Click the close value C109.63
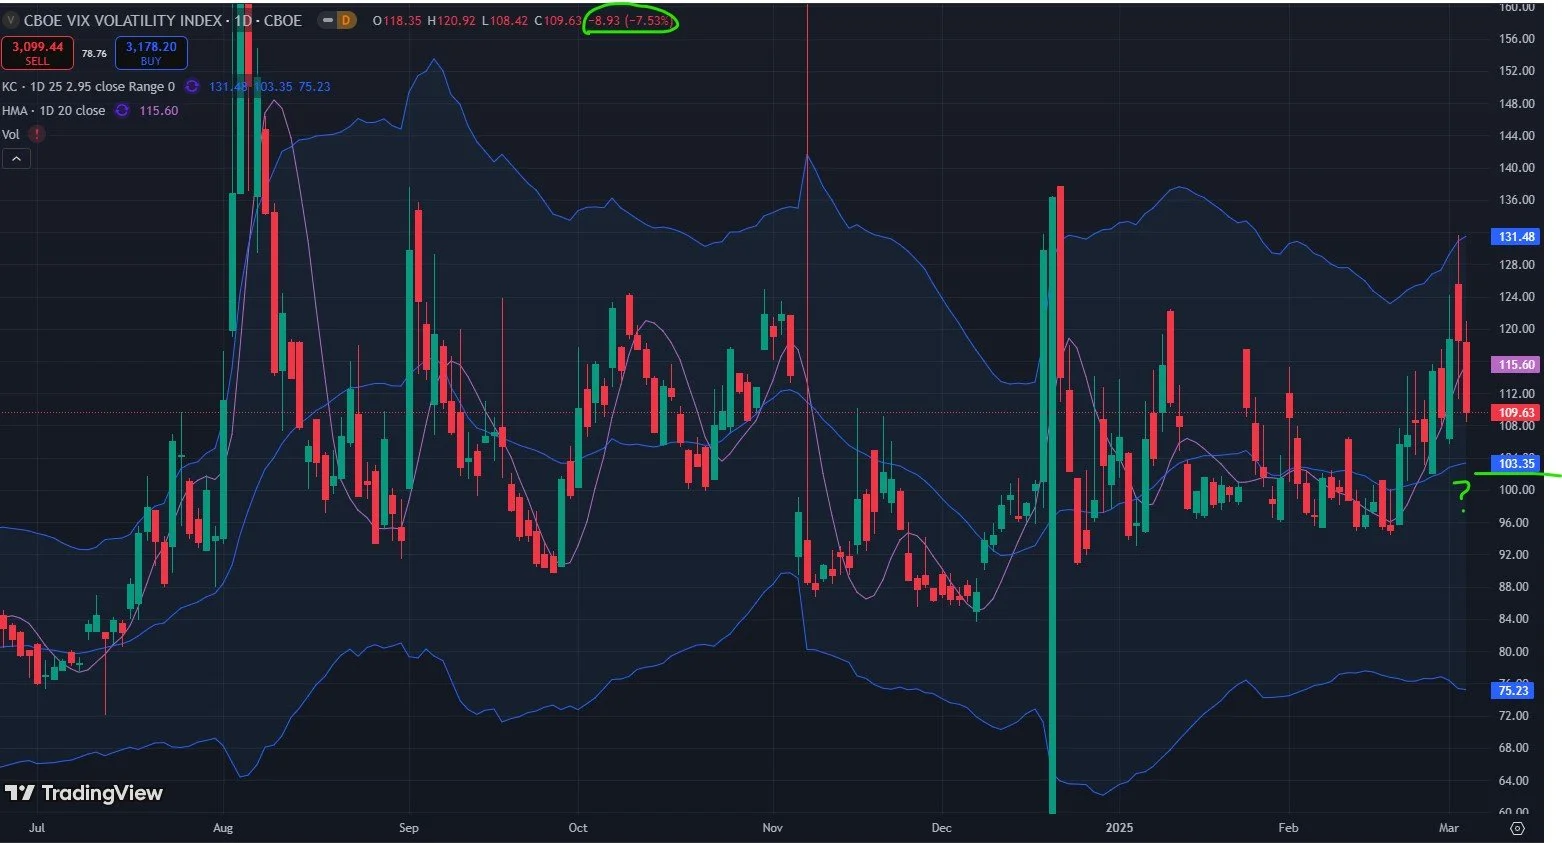1562x843 pixels. (558, 20)
